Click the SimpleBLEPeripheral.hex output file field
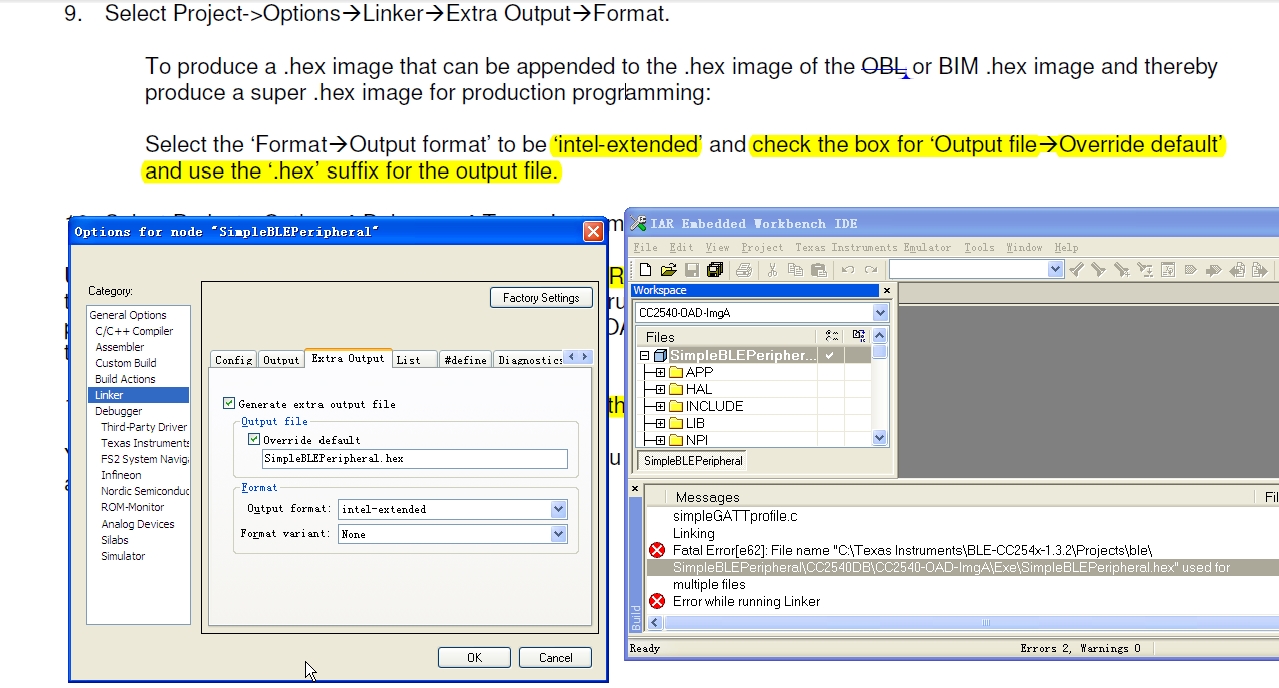The width and height of the screenshot is (1279, 688). click(414, 458)
